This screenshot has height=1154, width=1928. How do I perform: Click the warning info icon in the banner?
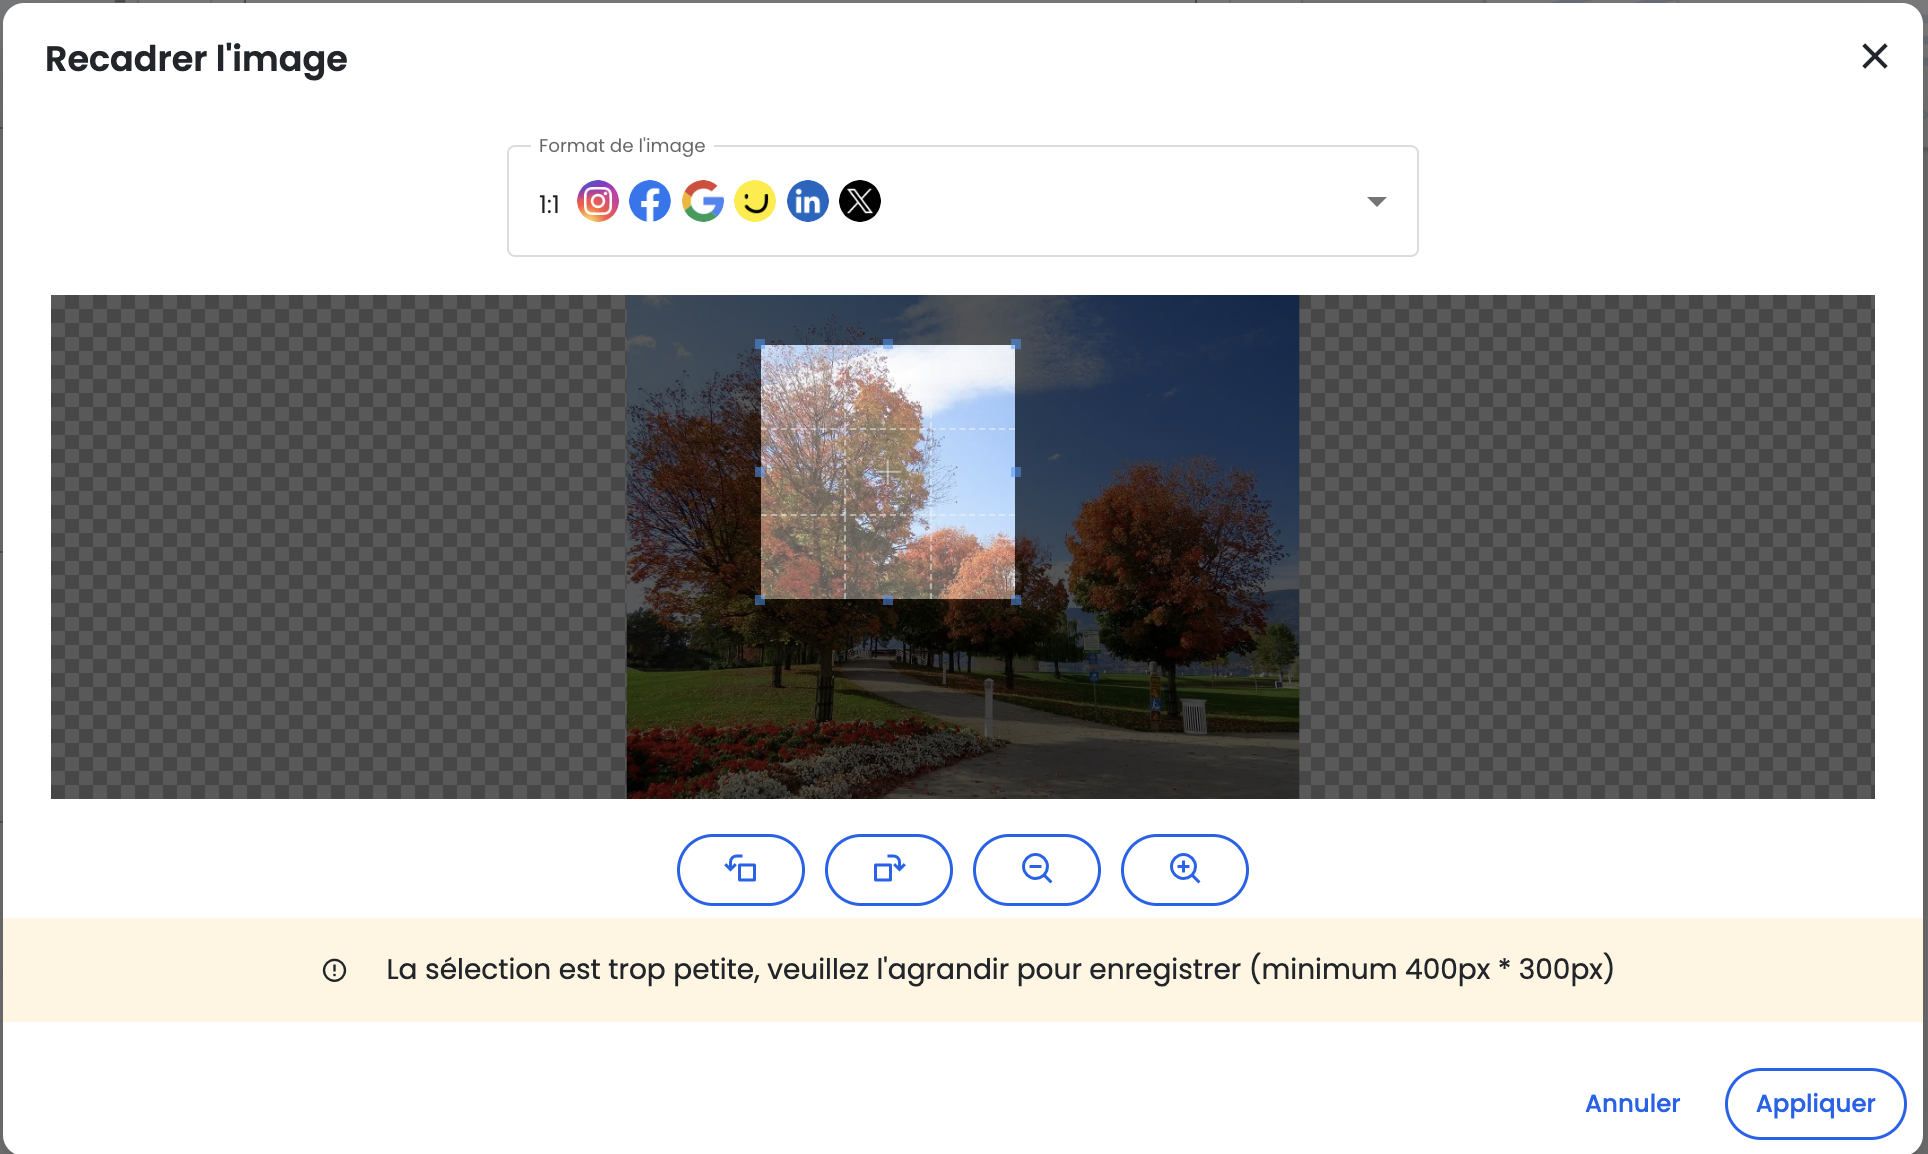tap(334, 970)
